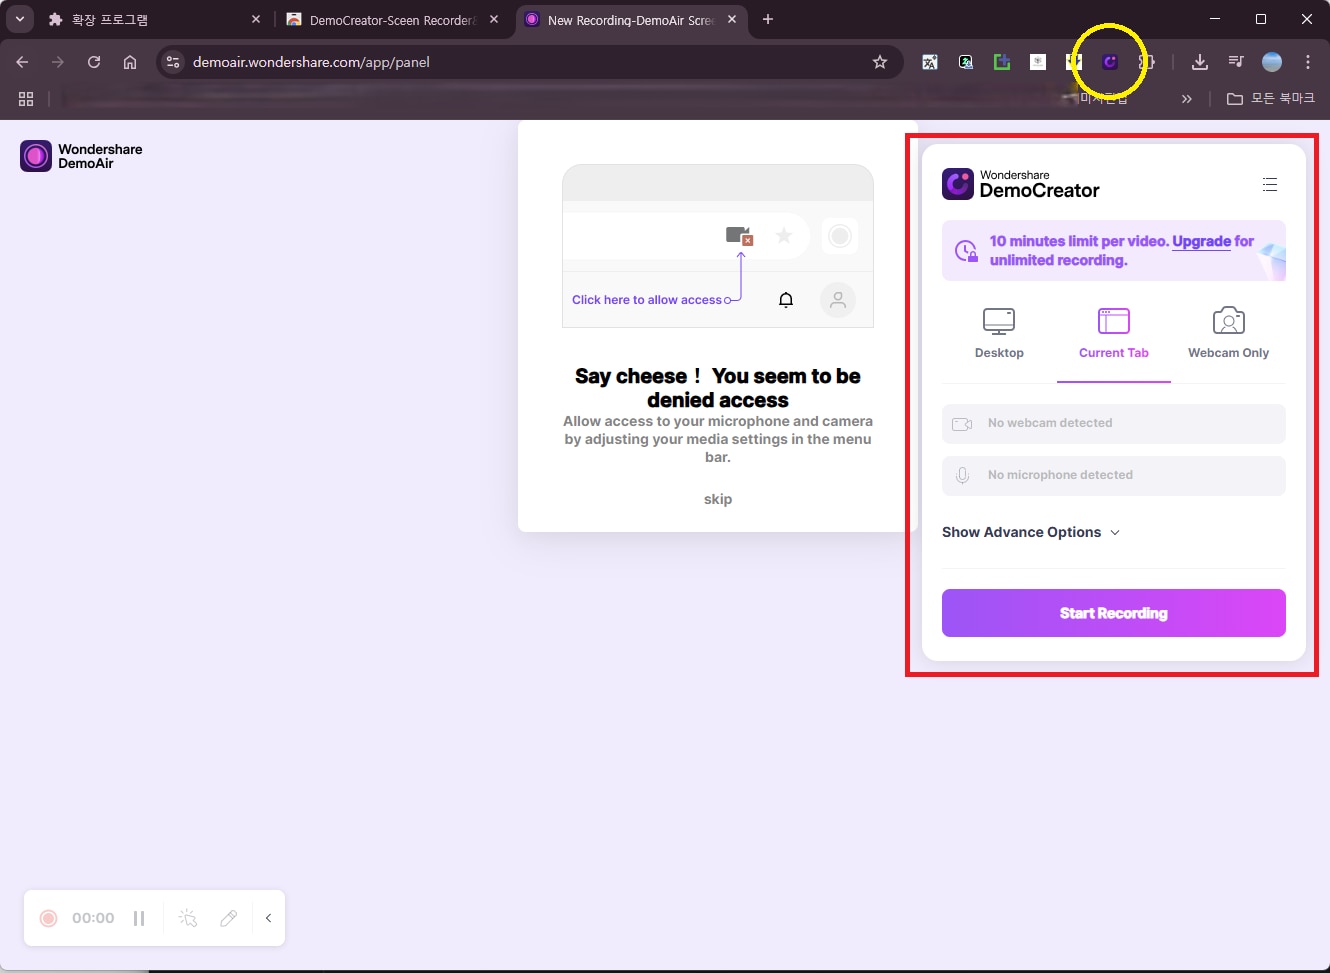Click the record button in floating toolbar

(48, 918)
